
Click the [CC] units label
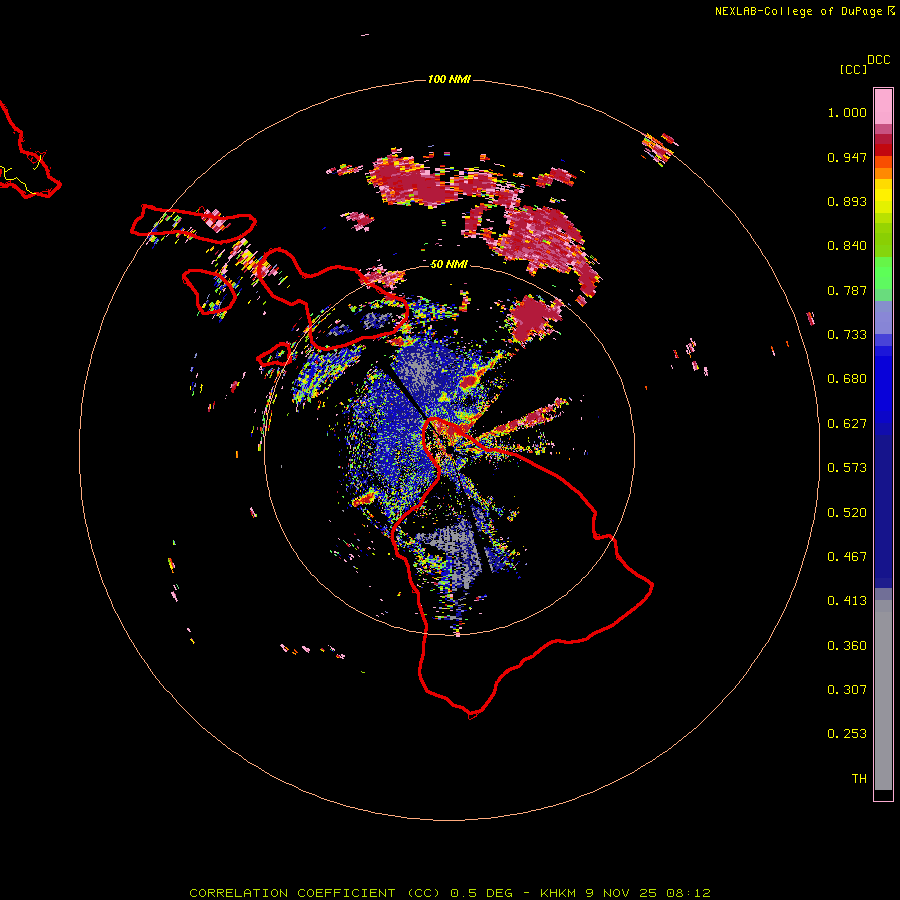(854, 69)
